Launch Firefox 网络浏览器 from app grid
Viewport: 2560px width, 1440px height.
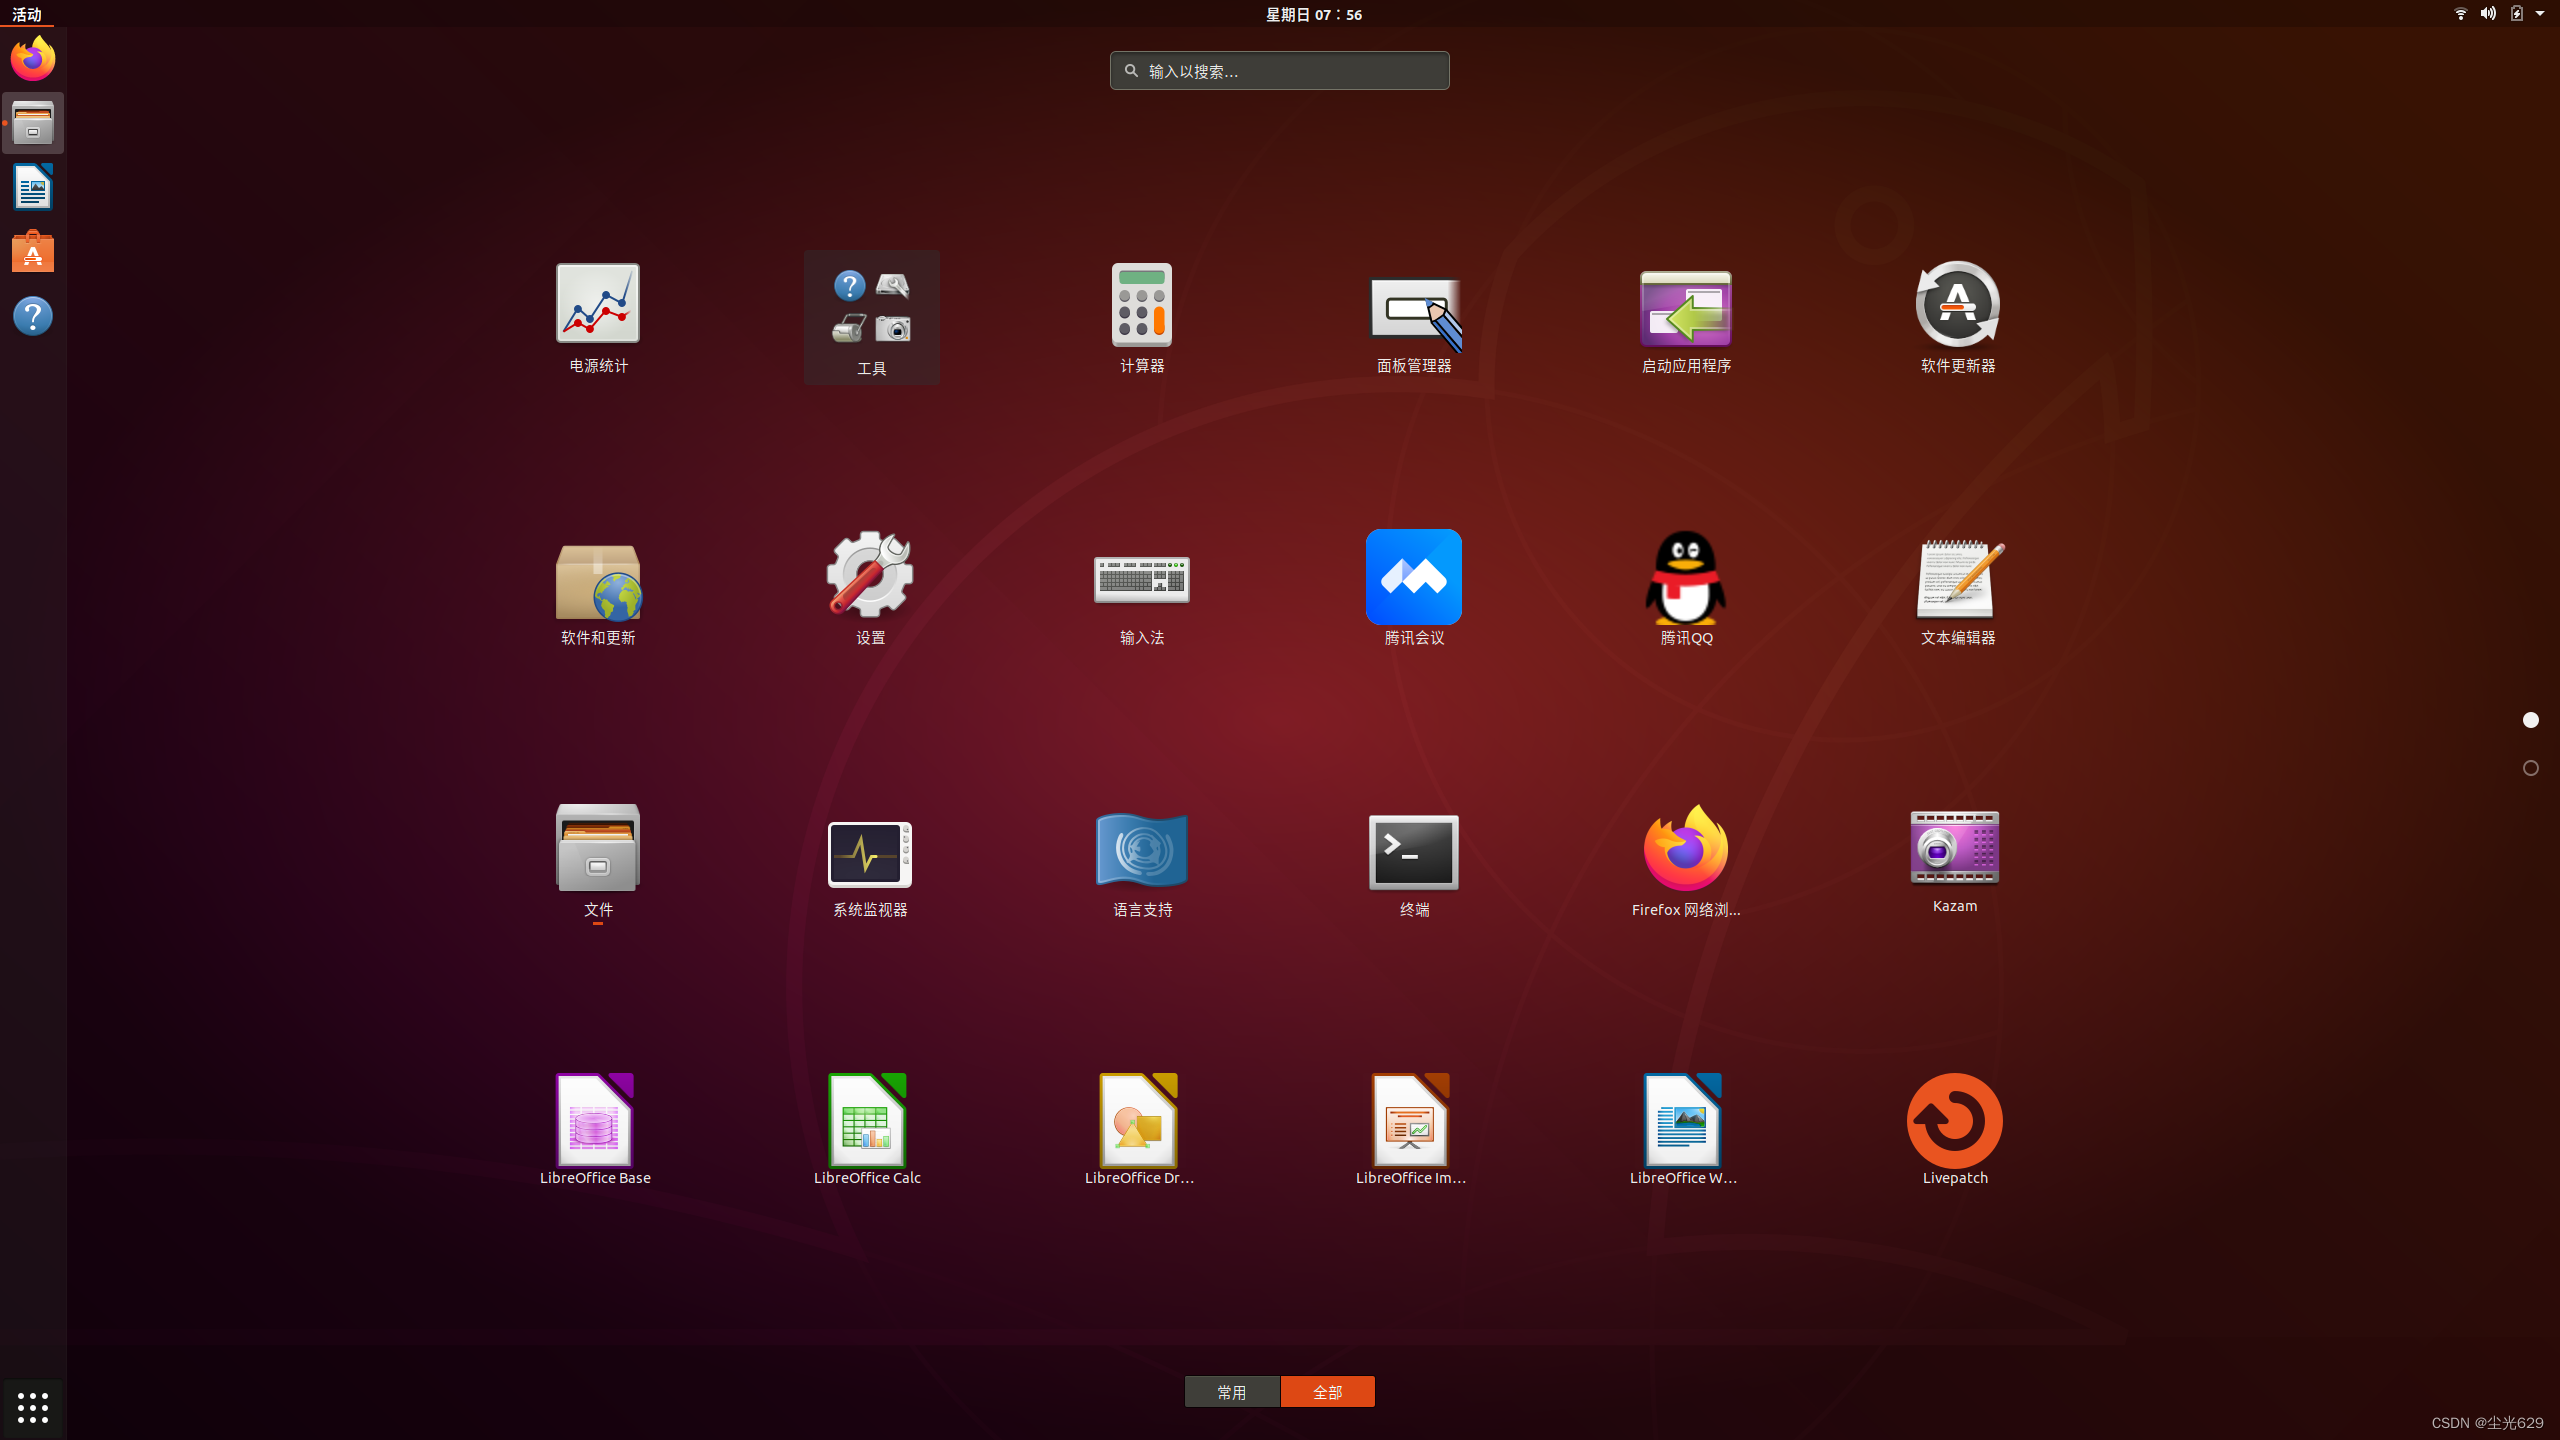tap(1686, 862)
